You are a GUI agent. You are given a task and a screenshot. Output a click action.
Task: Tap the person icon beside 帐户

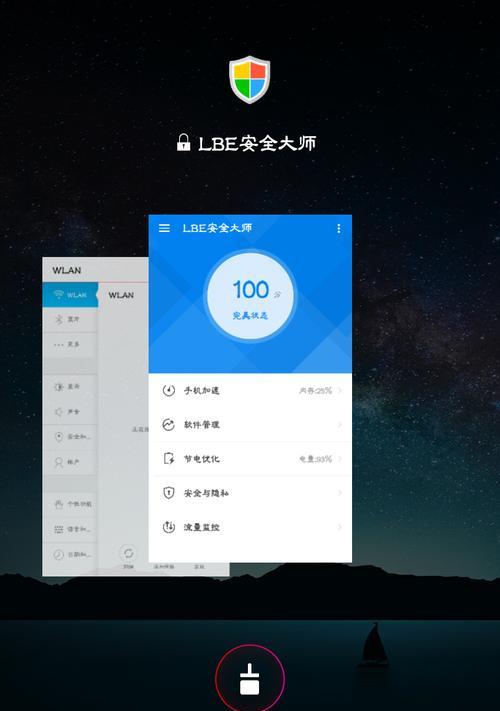58,462
